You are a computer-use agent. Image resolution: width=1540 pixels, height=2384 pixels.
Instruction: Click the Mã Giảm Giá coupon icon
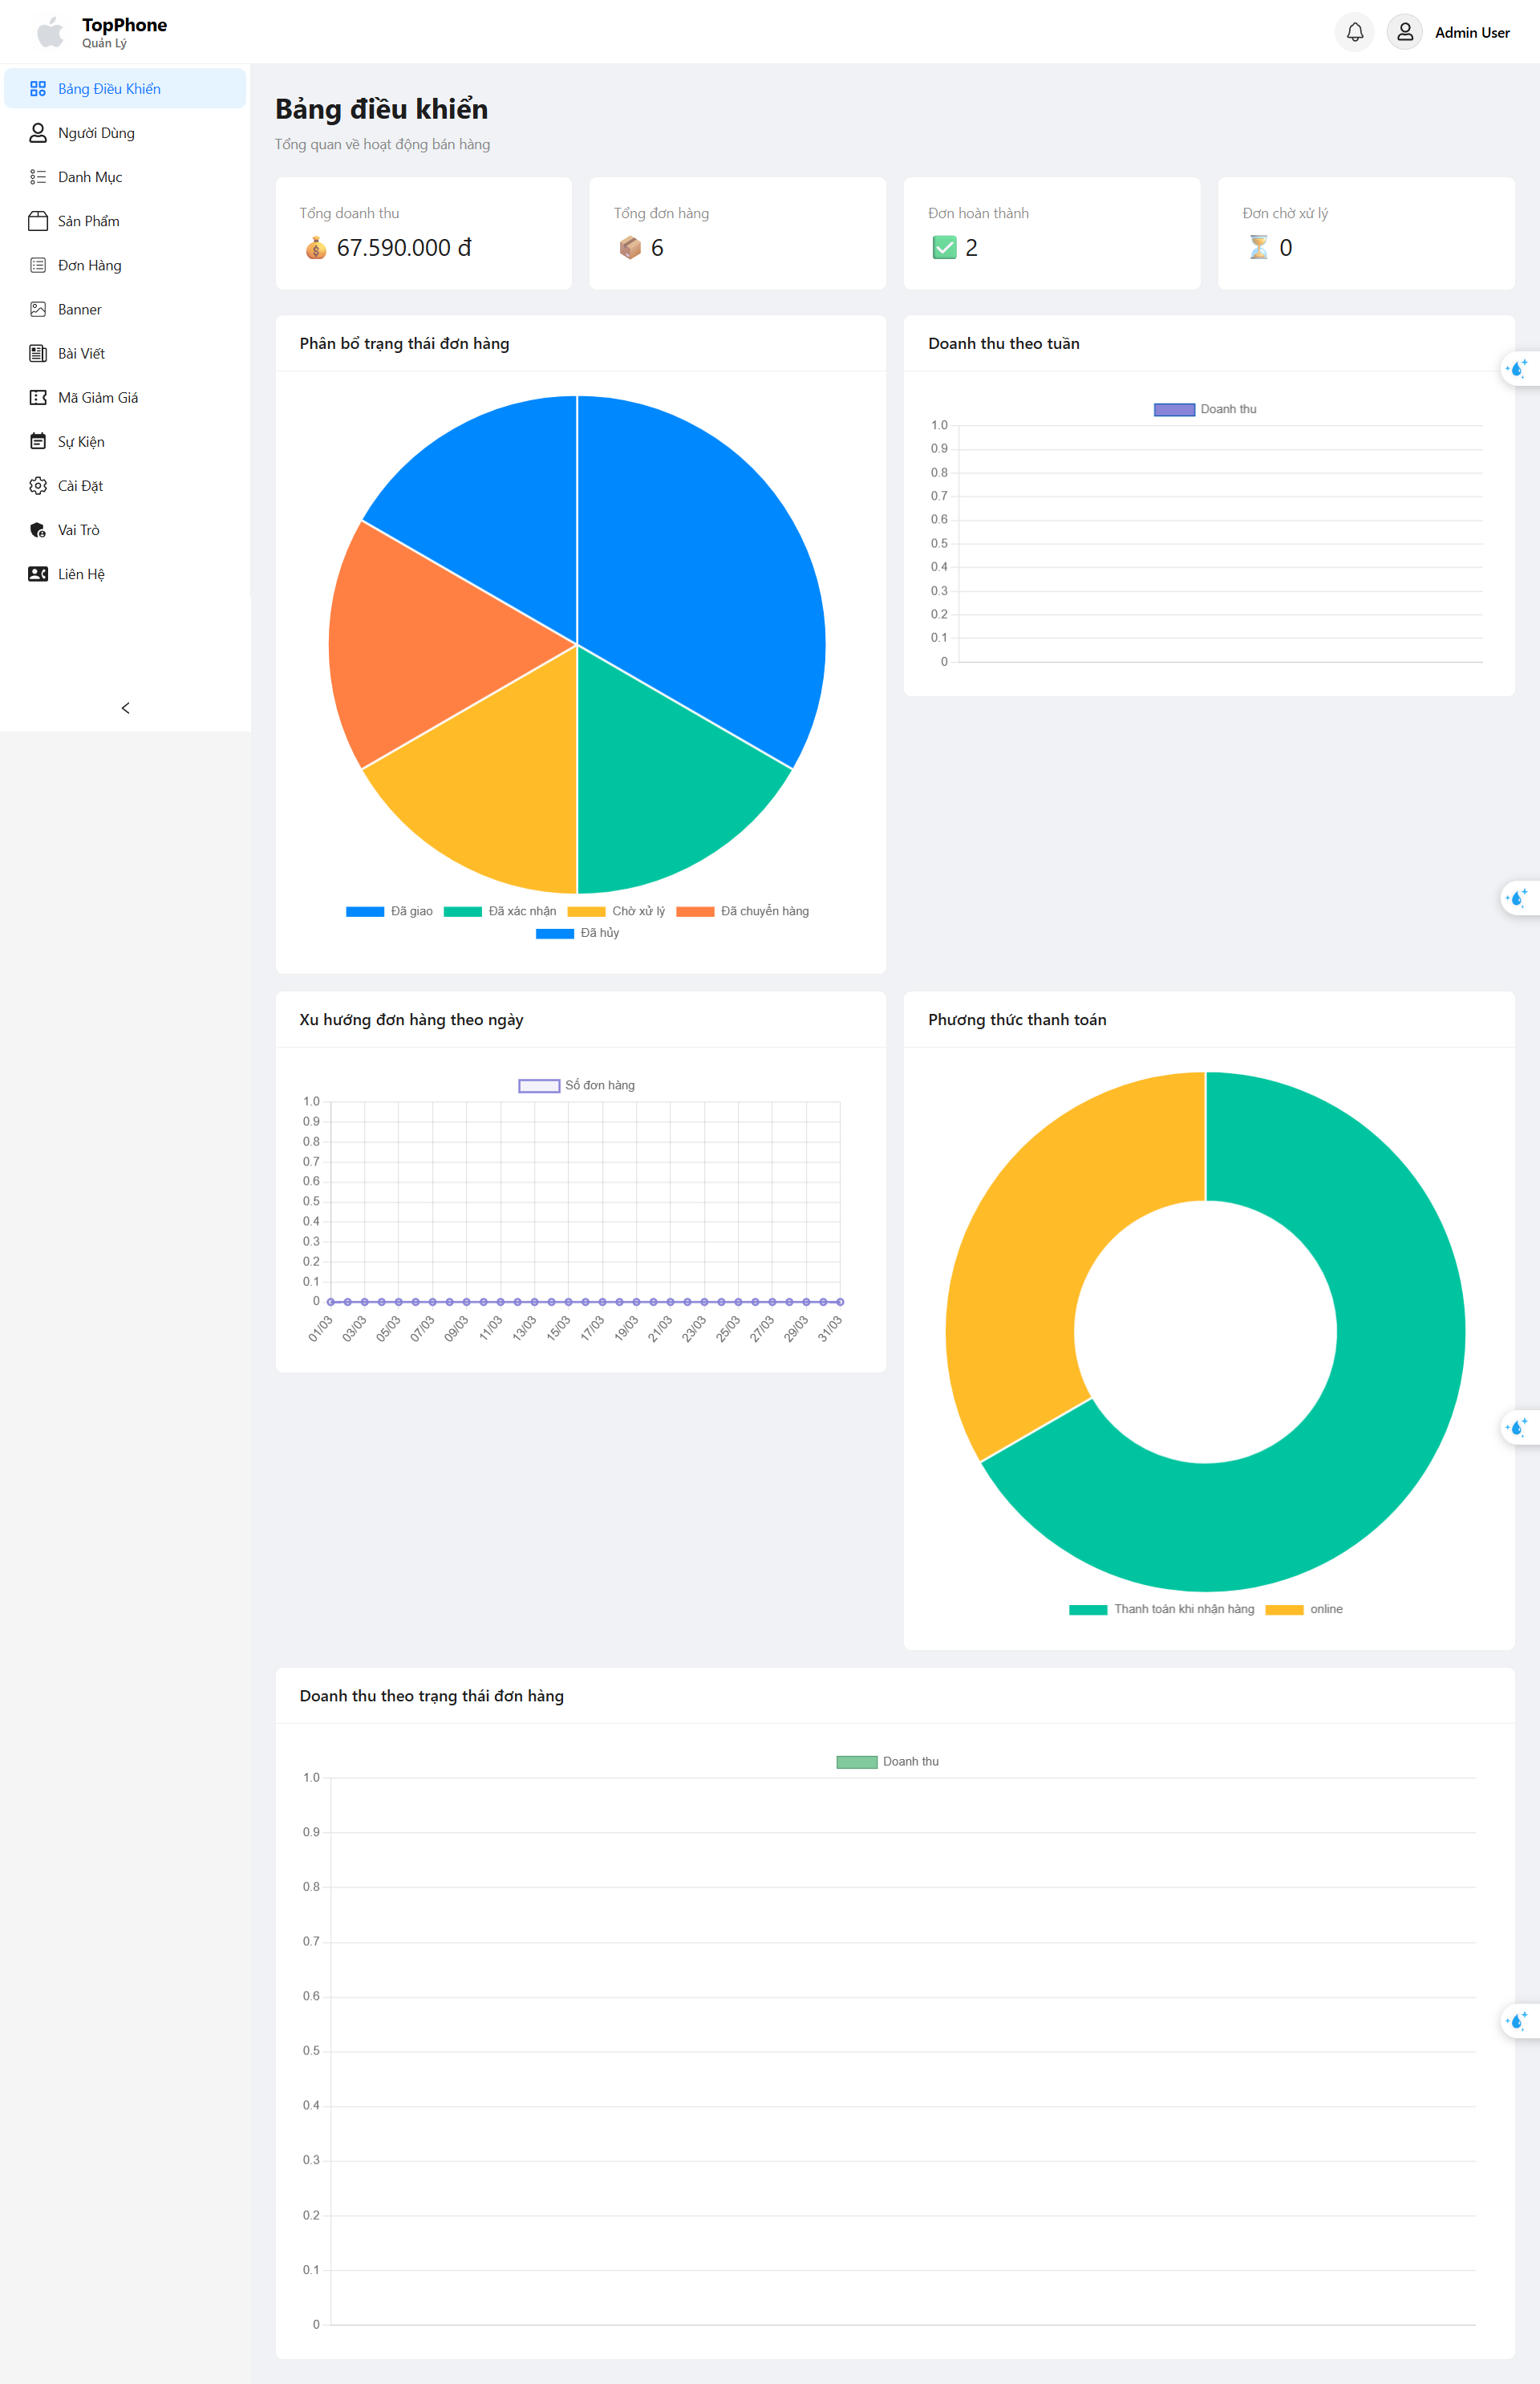click(x=38, y=398)
